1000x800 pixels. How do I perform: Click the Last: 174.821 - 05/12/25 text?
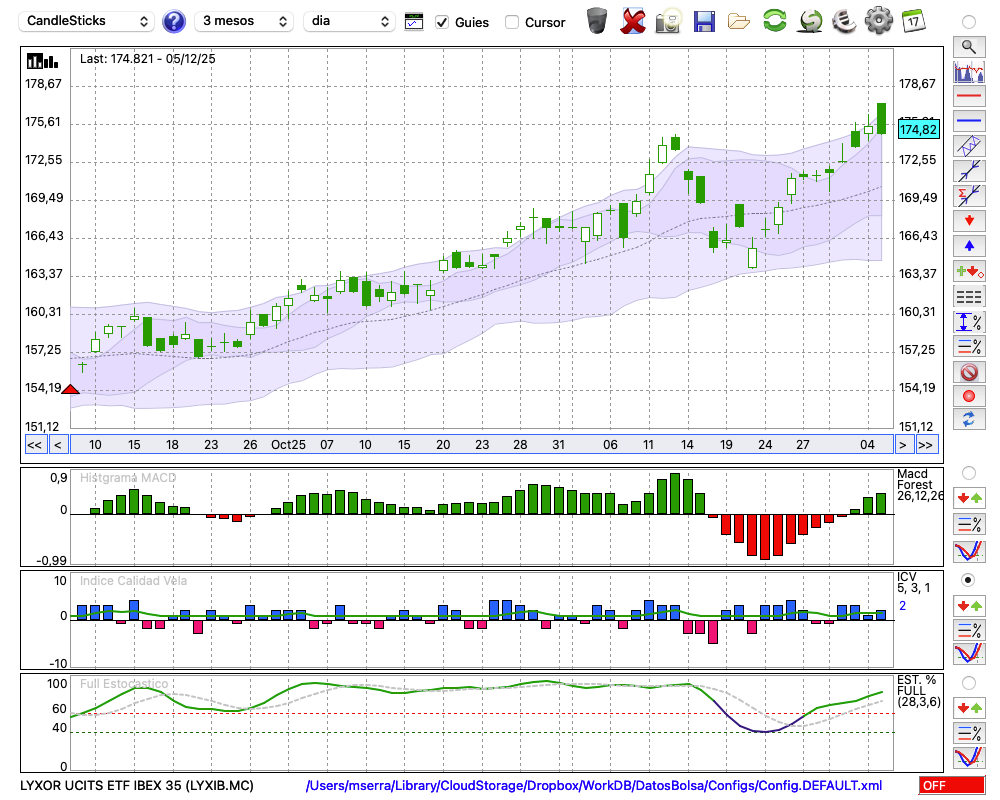(x=147, y=59)
